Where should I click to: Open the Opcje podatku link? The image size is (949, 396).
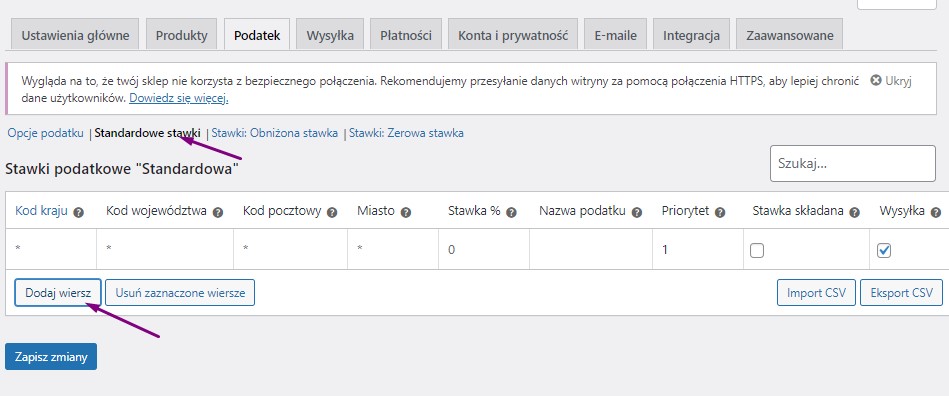pos(45,133)
